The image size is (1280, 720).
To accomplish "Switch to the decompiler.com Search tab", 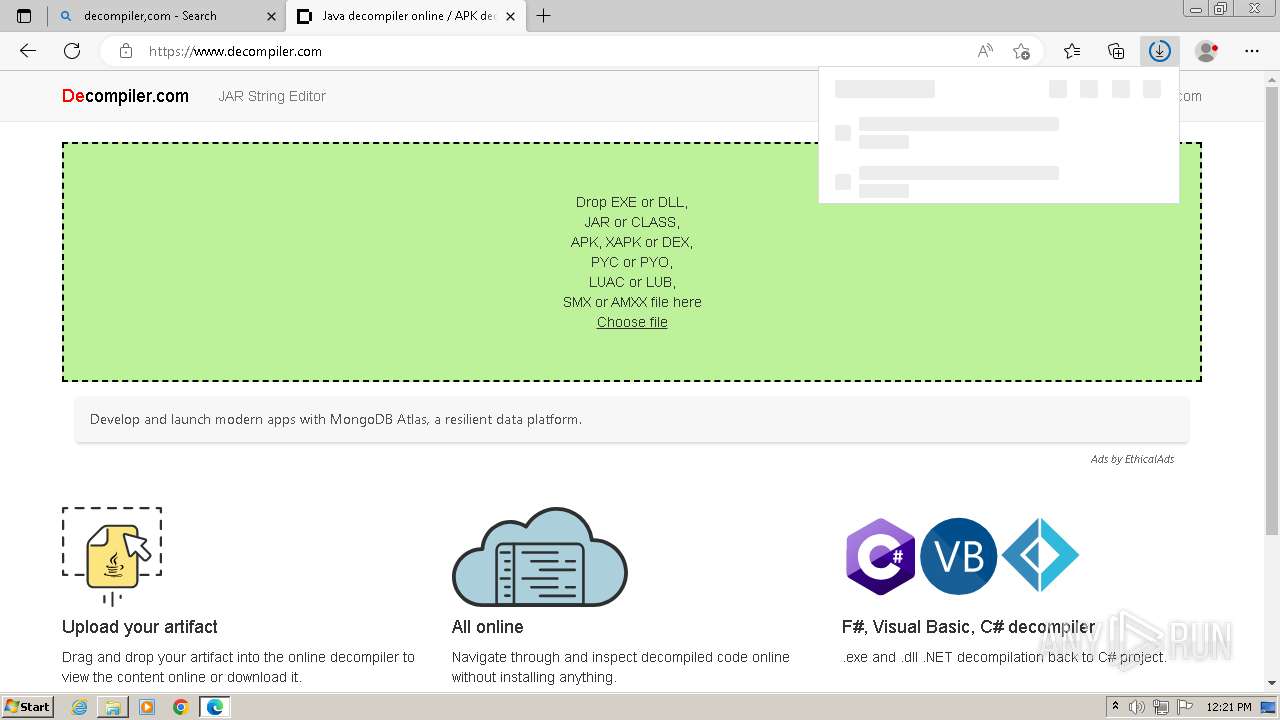I will (167, 16).
